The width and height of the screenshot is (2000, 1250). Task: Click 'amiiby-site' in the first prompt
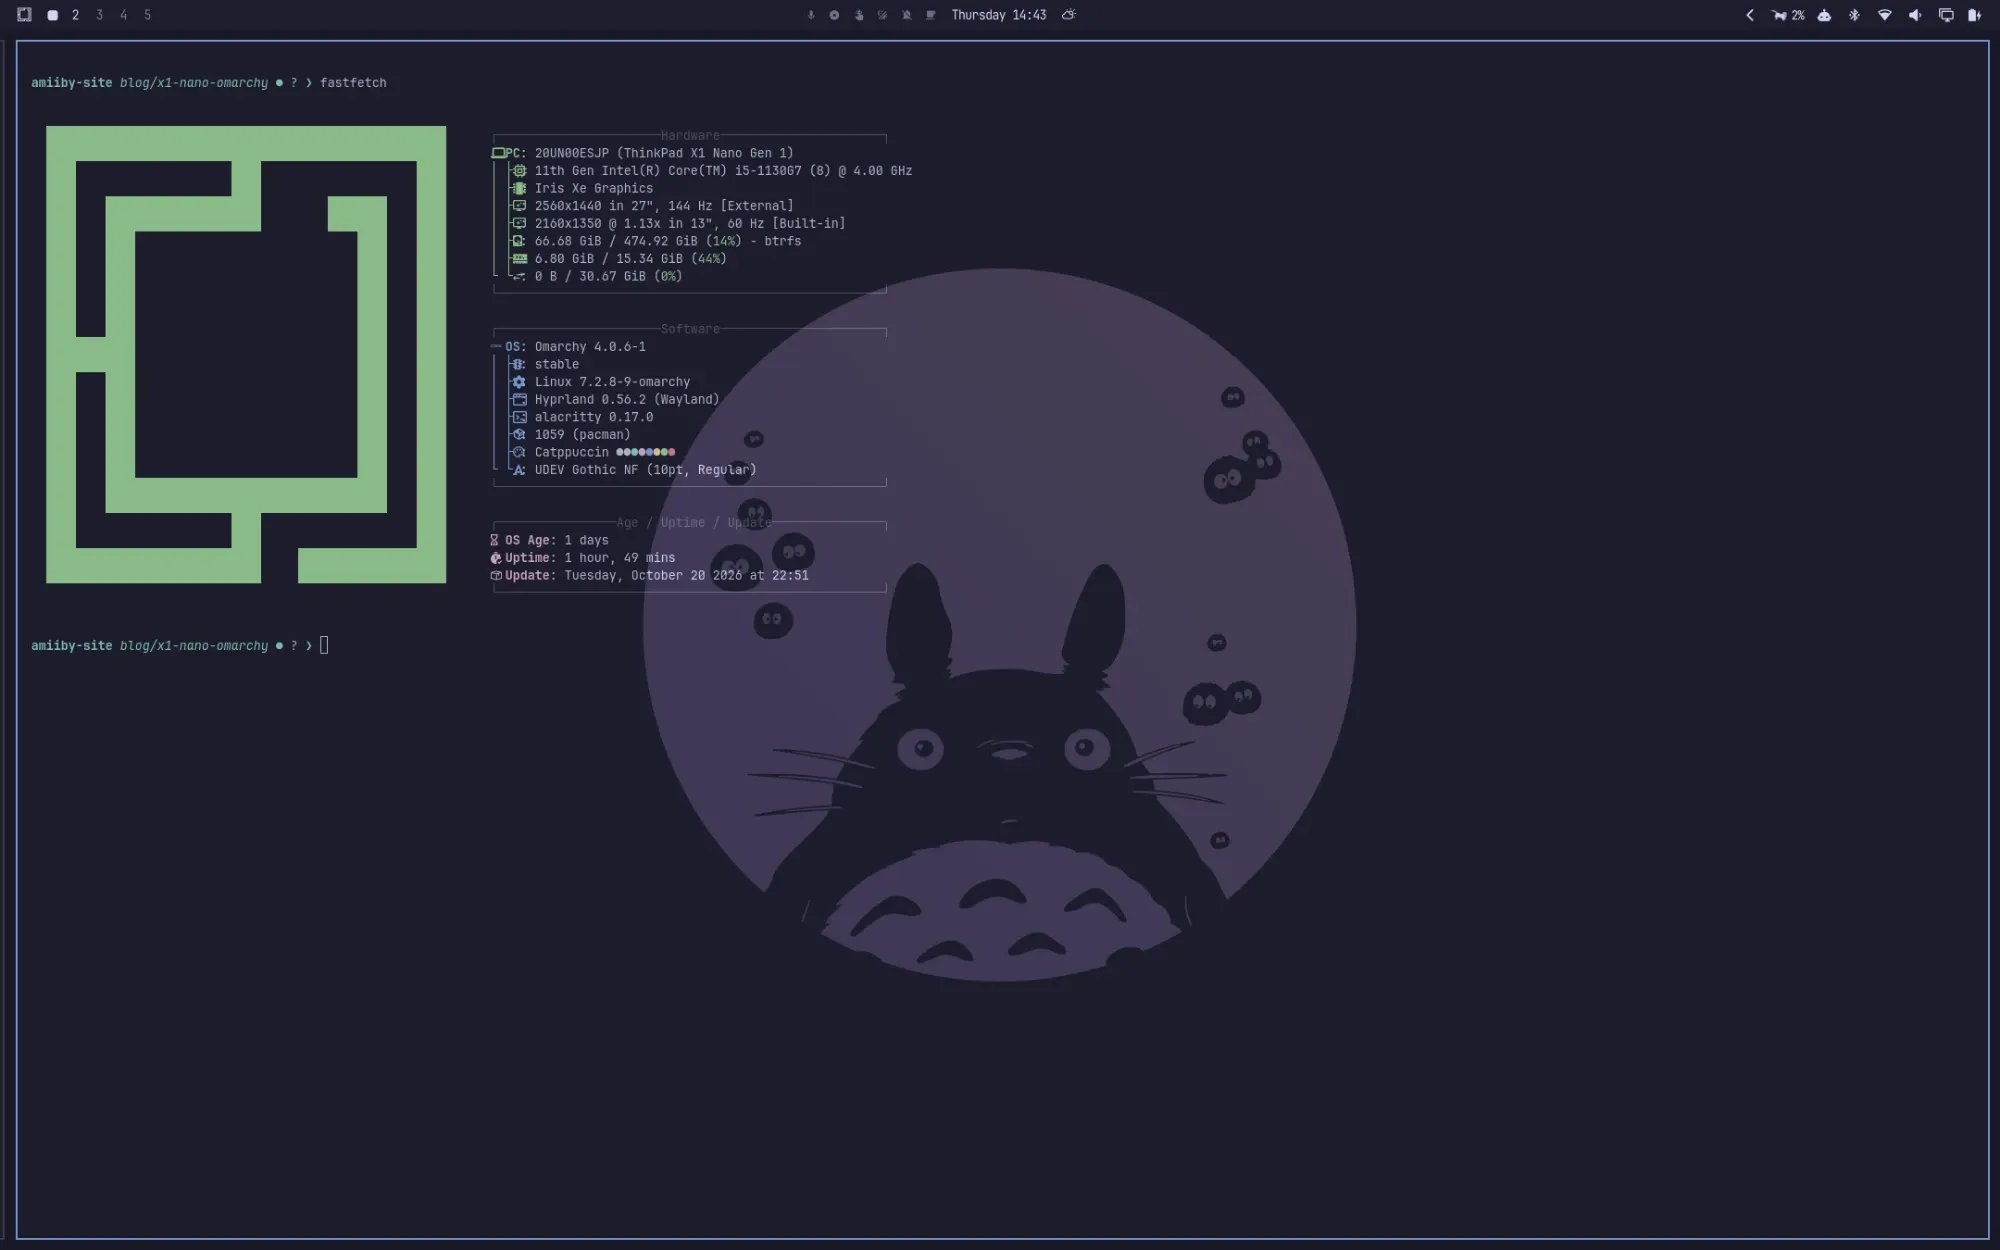pyautogui.click(x=72, y=83)
